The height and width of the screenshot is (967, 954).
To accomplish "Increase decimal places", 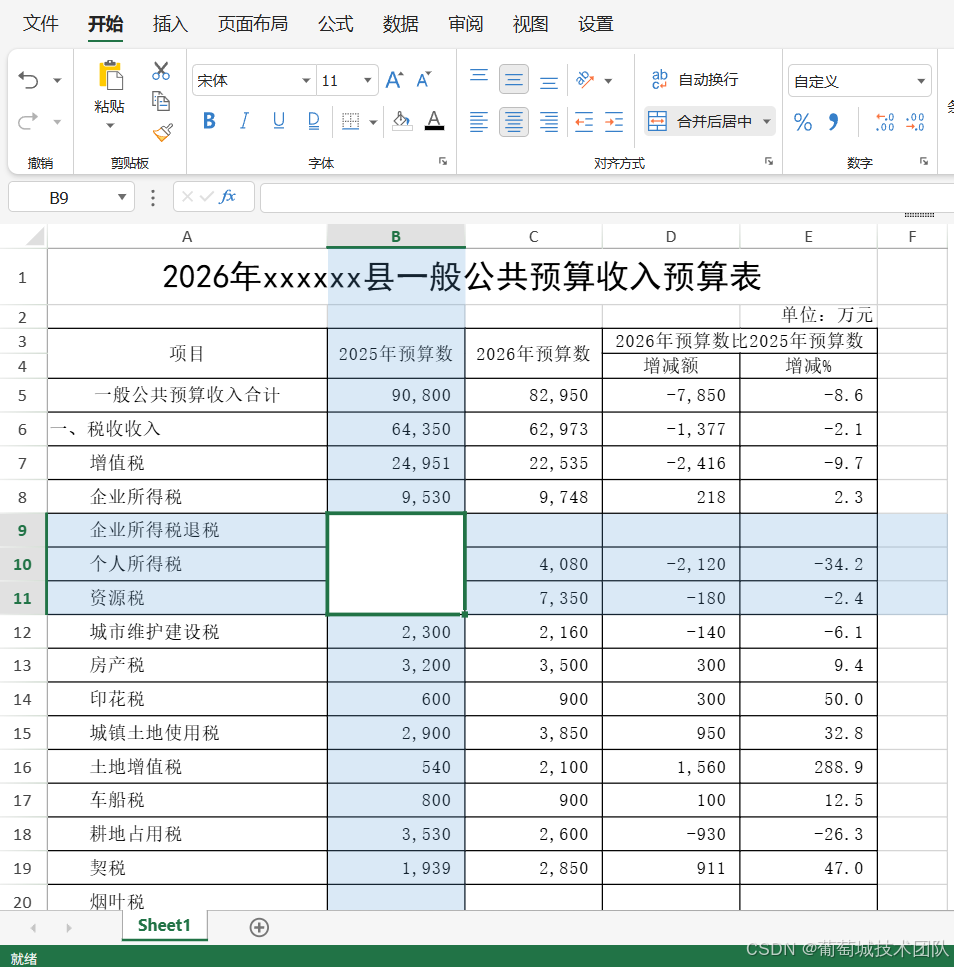I will pyautogui.click(x=885, y=121).
